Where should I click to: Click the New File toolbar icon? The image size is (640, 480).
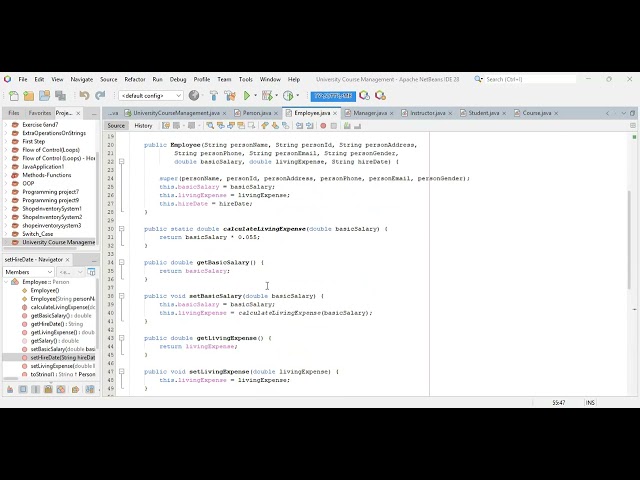coord(13,96)
